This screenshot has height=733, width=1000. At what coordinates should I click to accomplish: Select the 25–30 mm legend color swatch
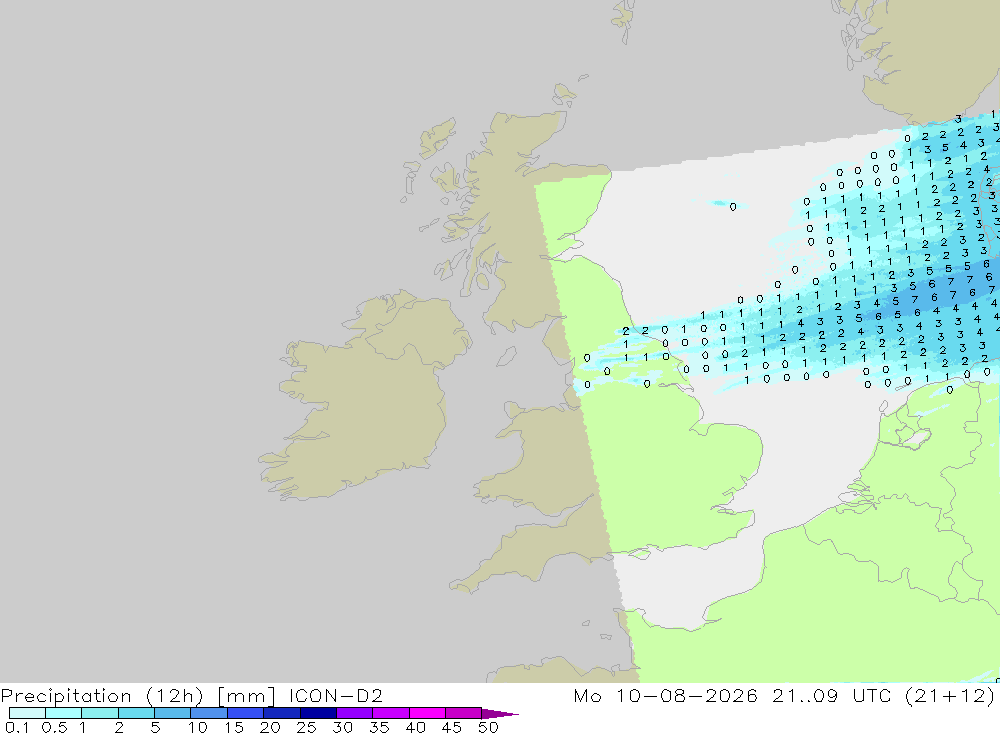pyautogui.click(x=318, y=713)
